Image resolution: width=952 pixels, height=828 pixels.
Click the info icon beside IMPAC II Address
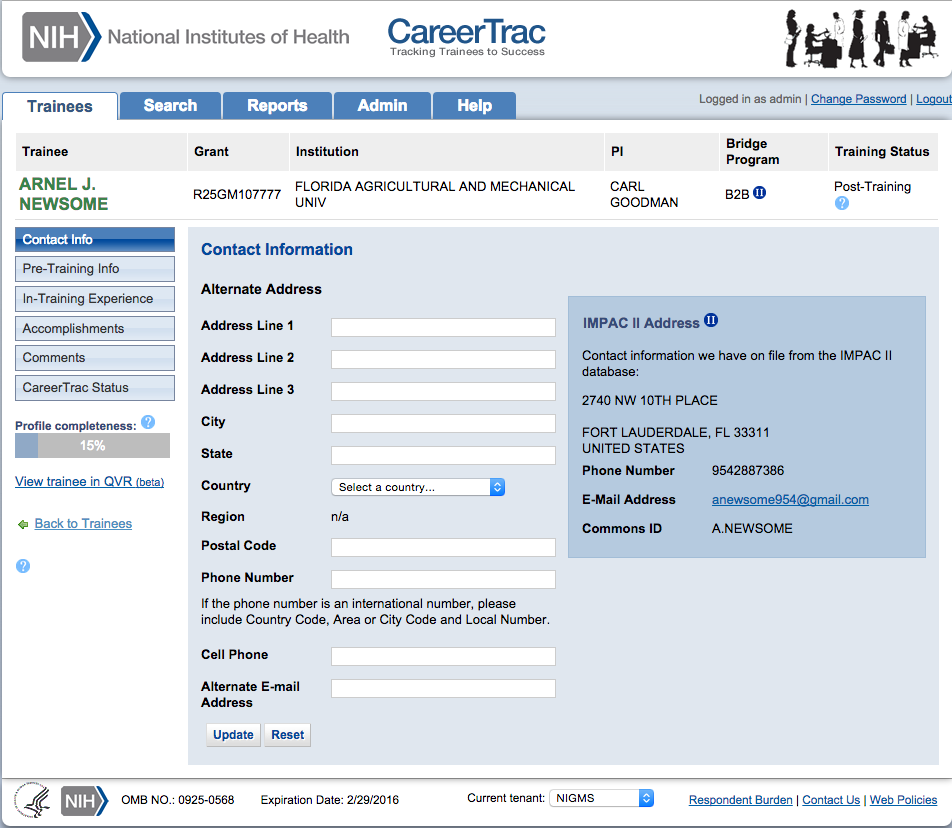pos(710,321)
